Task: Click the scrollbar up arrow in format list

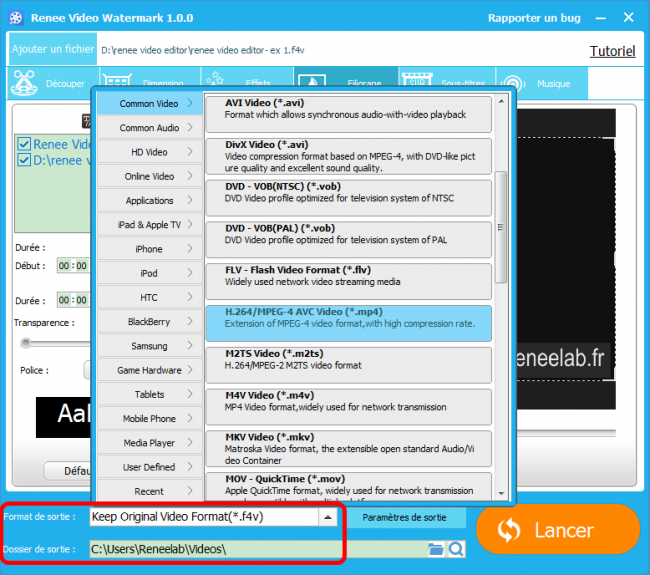Action: 501,101
